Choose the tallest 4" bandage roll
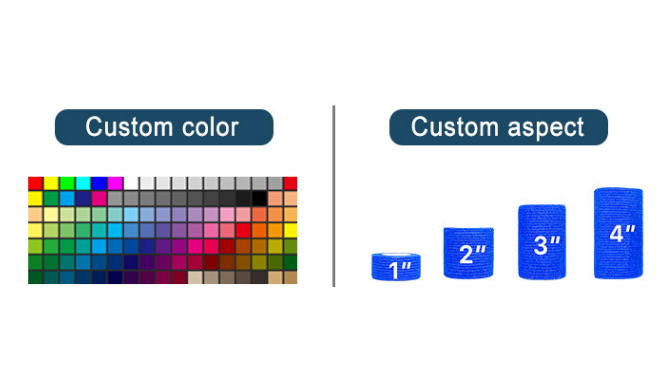The width and height of the screenshot is (670, 380). pyautogui.click(x=618, y=233)
